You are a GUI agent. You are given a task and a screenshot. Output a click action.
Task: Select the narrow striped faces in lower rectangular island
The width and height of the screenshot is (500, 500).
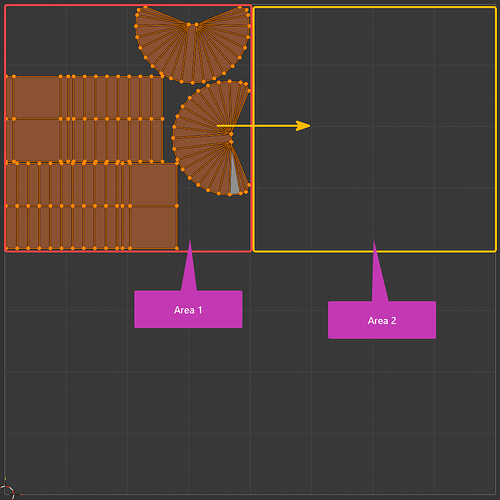(68, 206)
